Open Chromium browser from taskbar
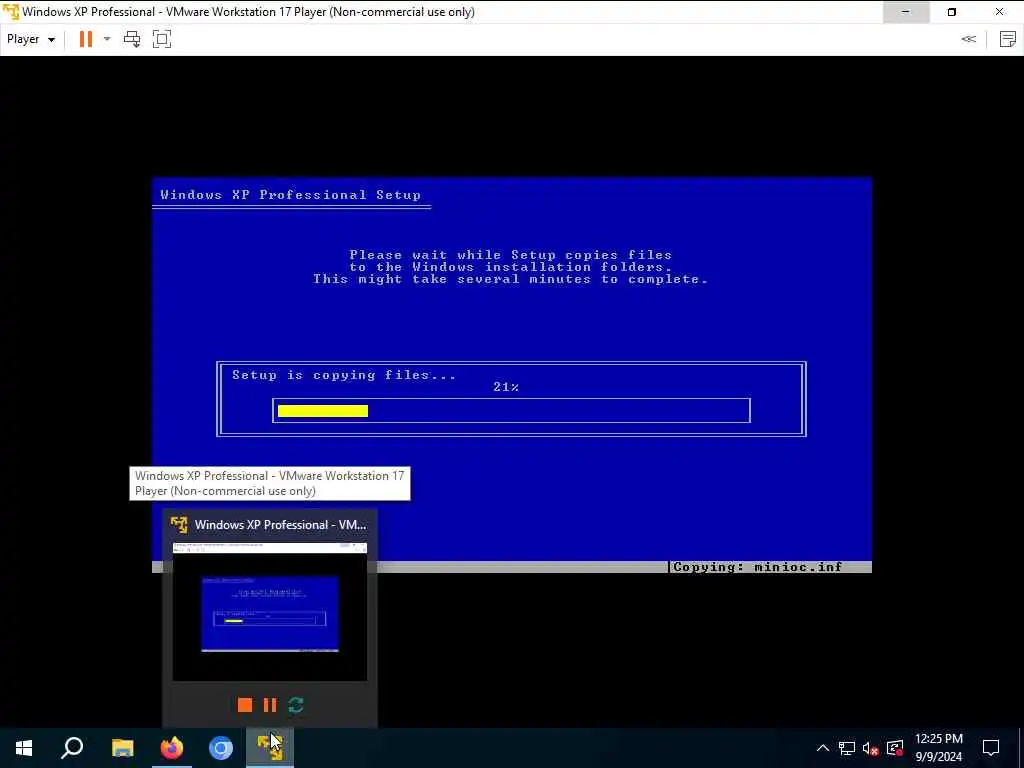This screenshot has width=1024, height=768. (x=221, y=748)
